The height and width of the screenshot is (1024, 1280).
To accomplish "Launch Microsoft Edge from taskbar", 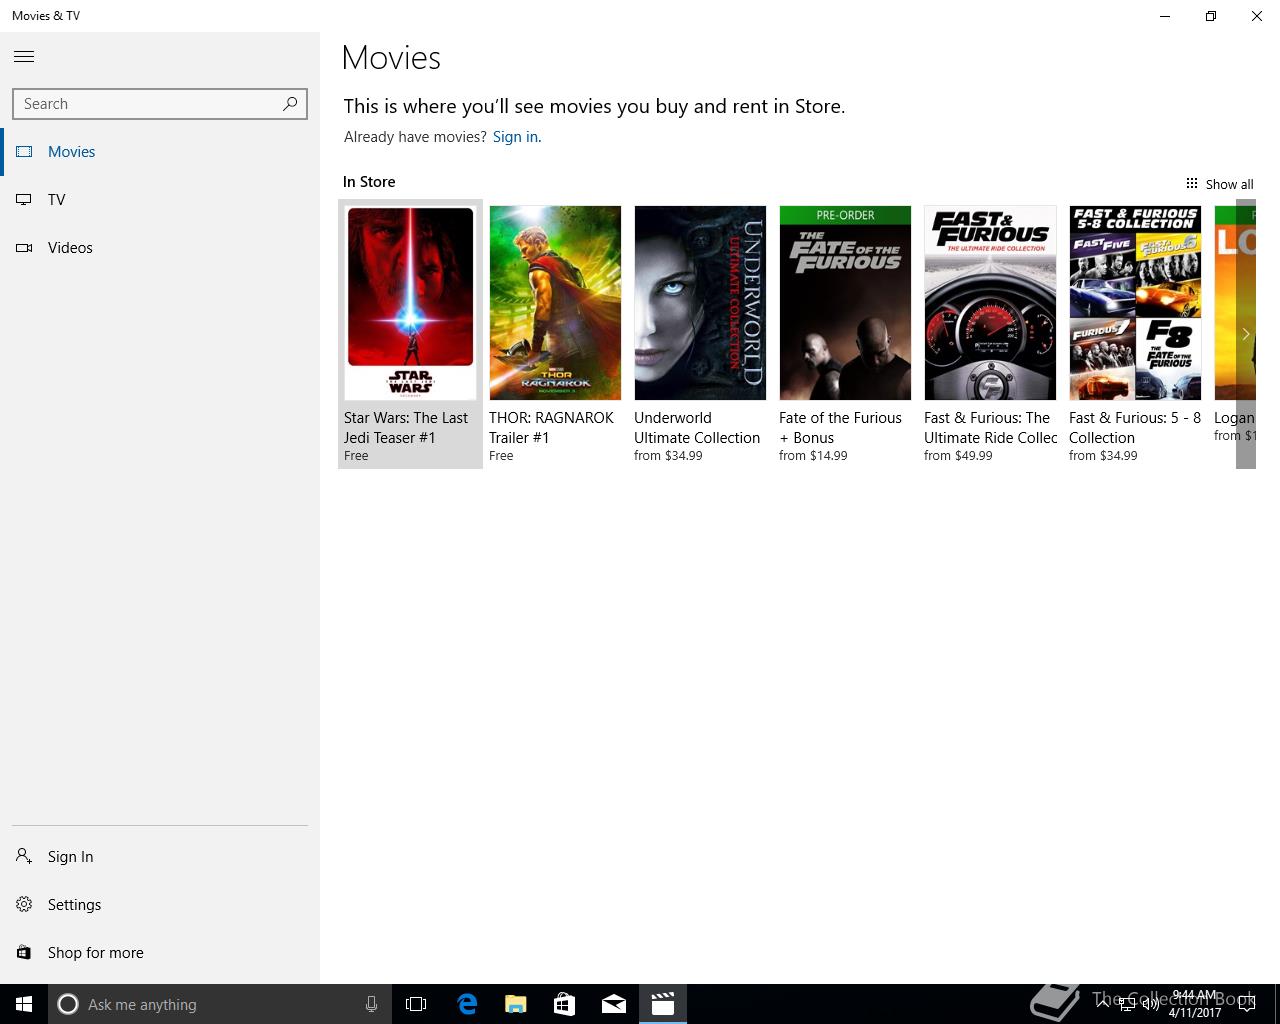I will [467, 1004].
